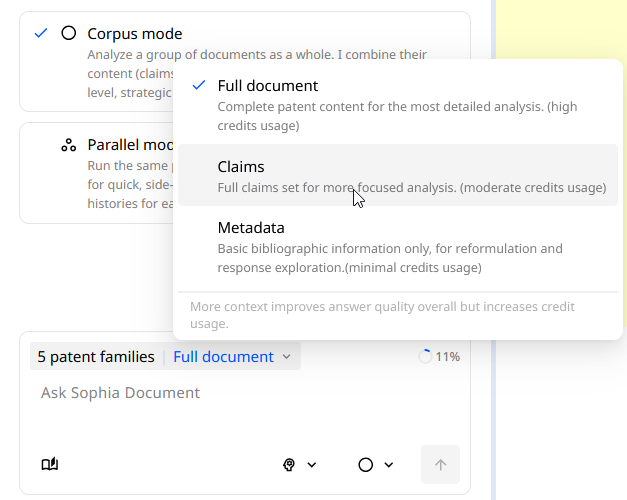This screenshot has width=627, height=500.
Task: Click the head-with-gear reasoning icon
Action: pos(289,465)
